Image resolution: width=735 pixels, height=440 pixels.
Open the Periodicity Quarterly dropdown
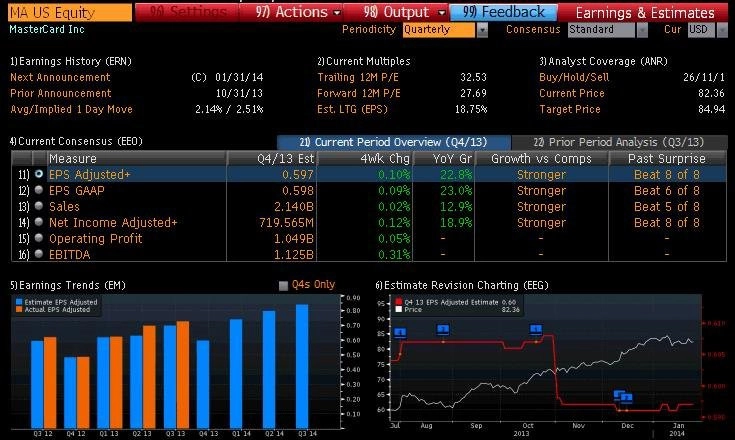point(445,30)
